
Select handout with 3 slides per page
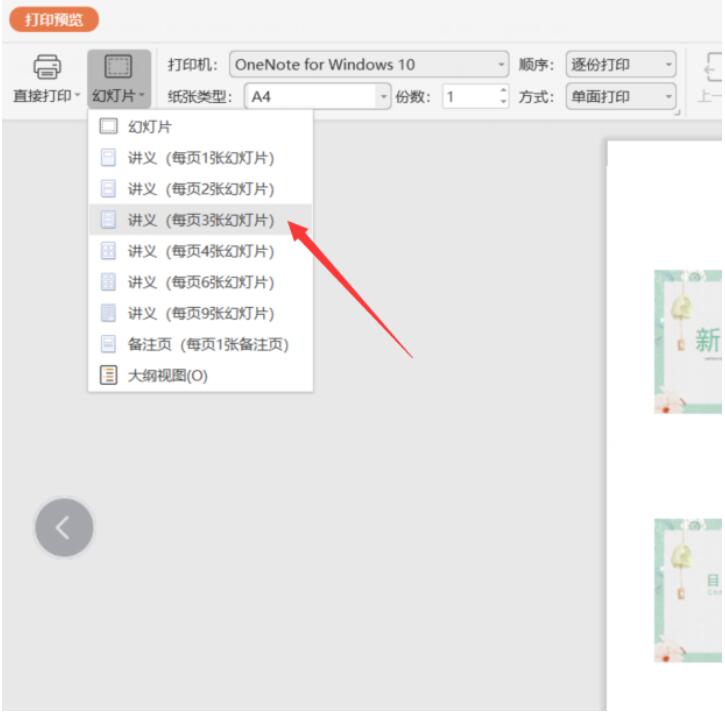point(200,220)
